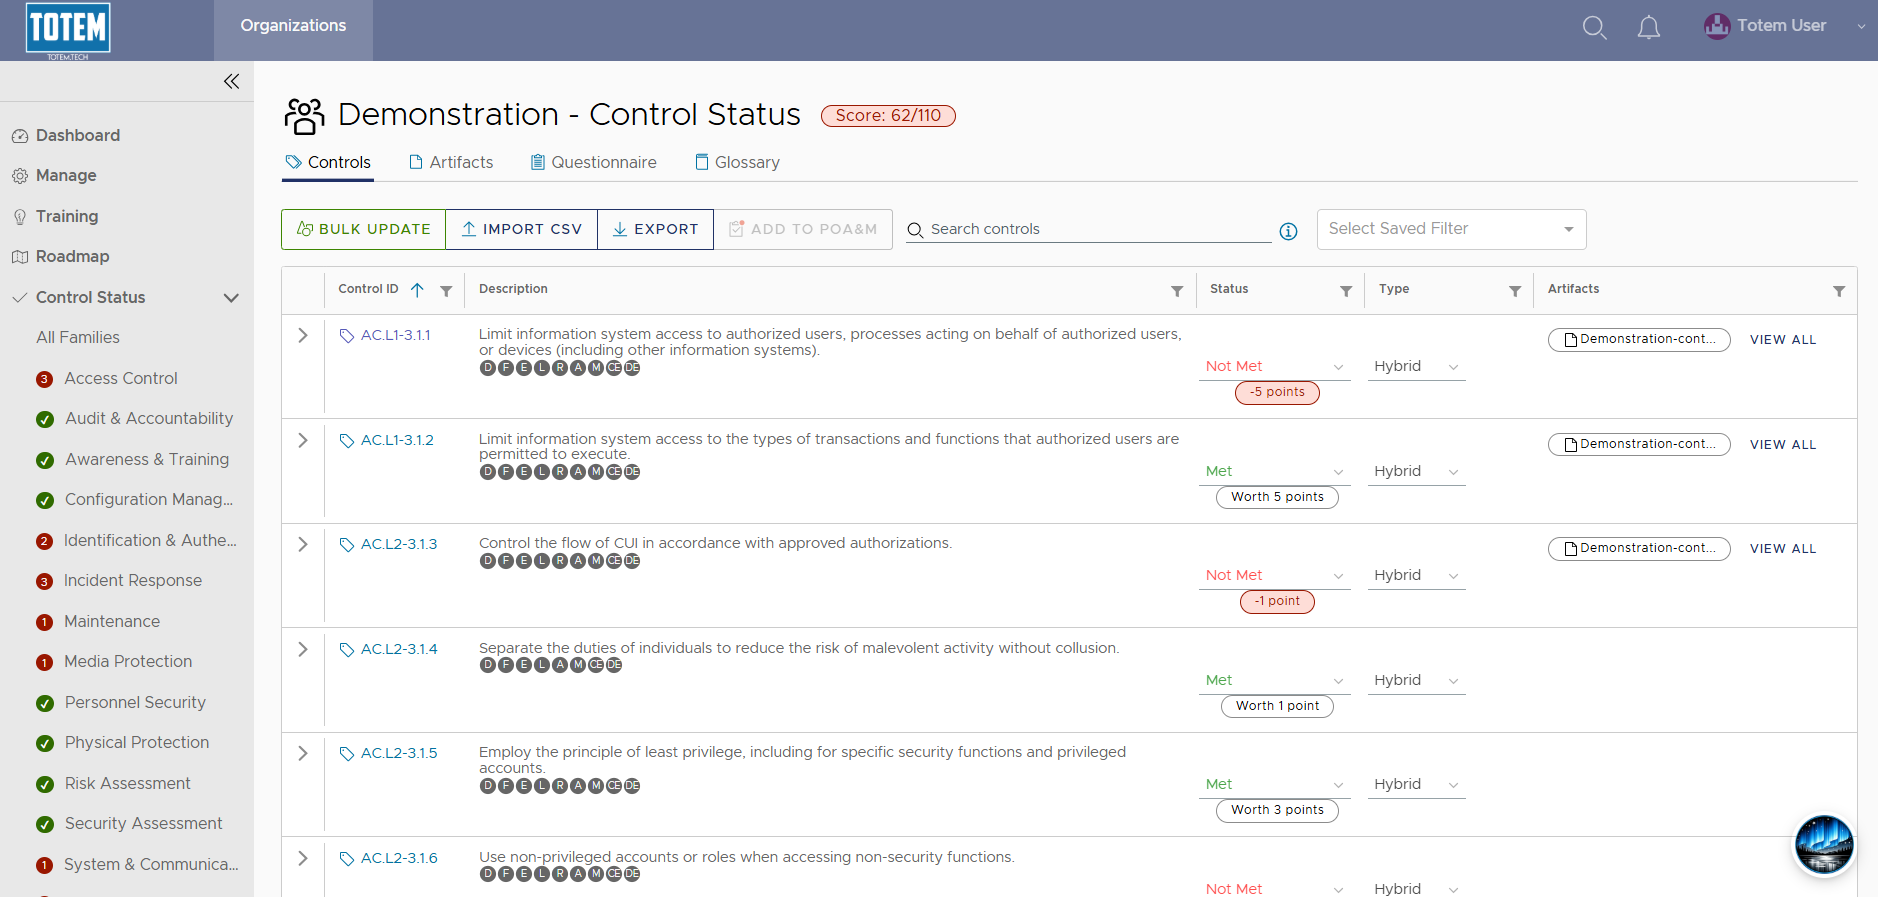The height and width of the screenshot is (897, 1878).
Task: Click the Training lightbulb icon
Action: (x=20, y=217)
